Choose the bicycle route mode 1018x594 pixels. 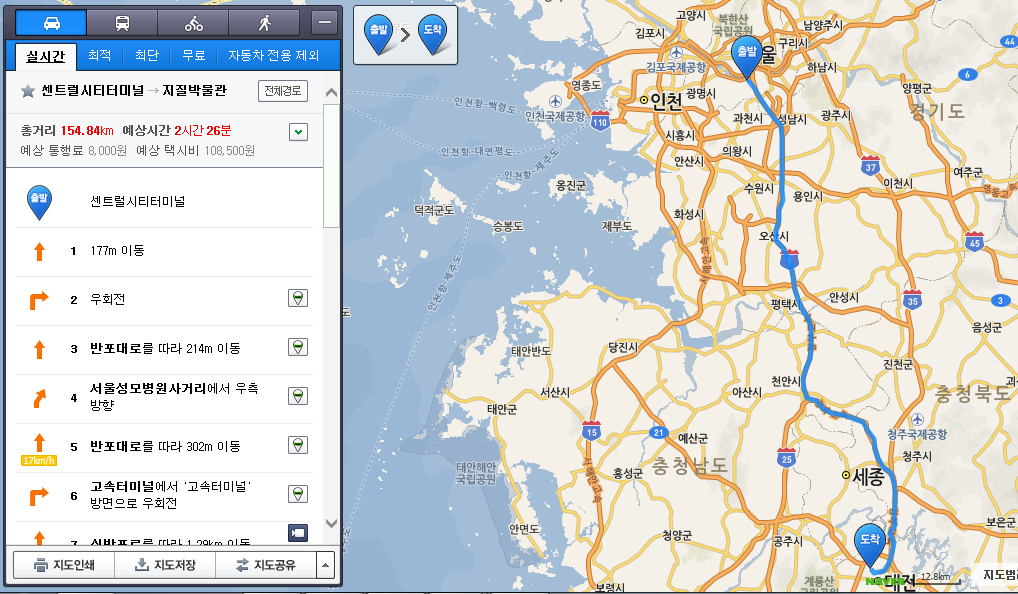click(x=193, y=23)
